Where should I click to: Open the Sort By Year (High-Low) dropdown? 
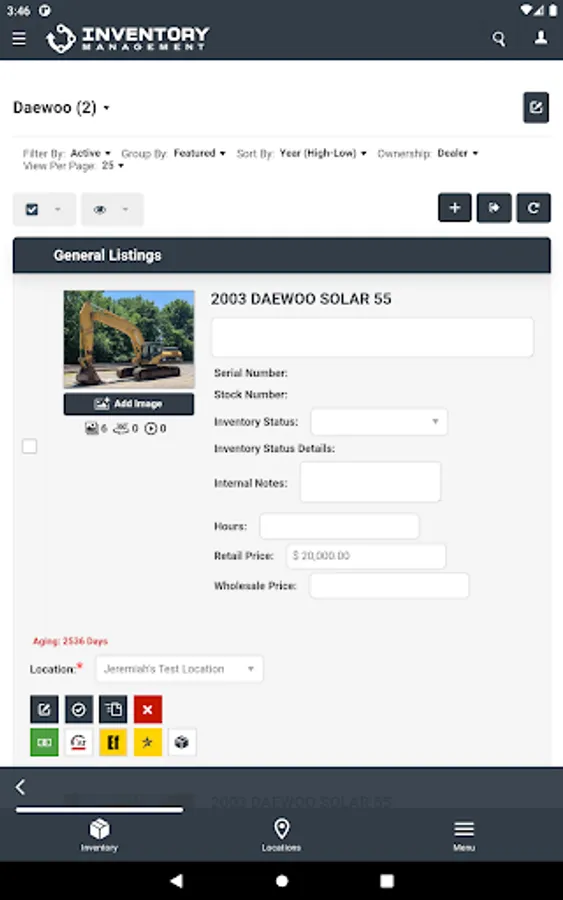pyautogui.click(x=323, y=153)
